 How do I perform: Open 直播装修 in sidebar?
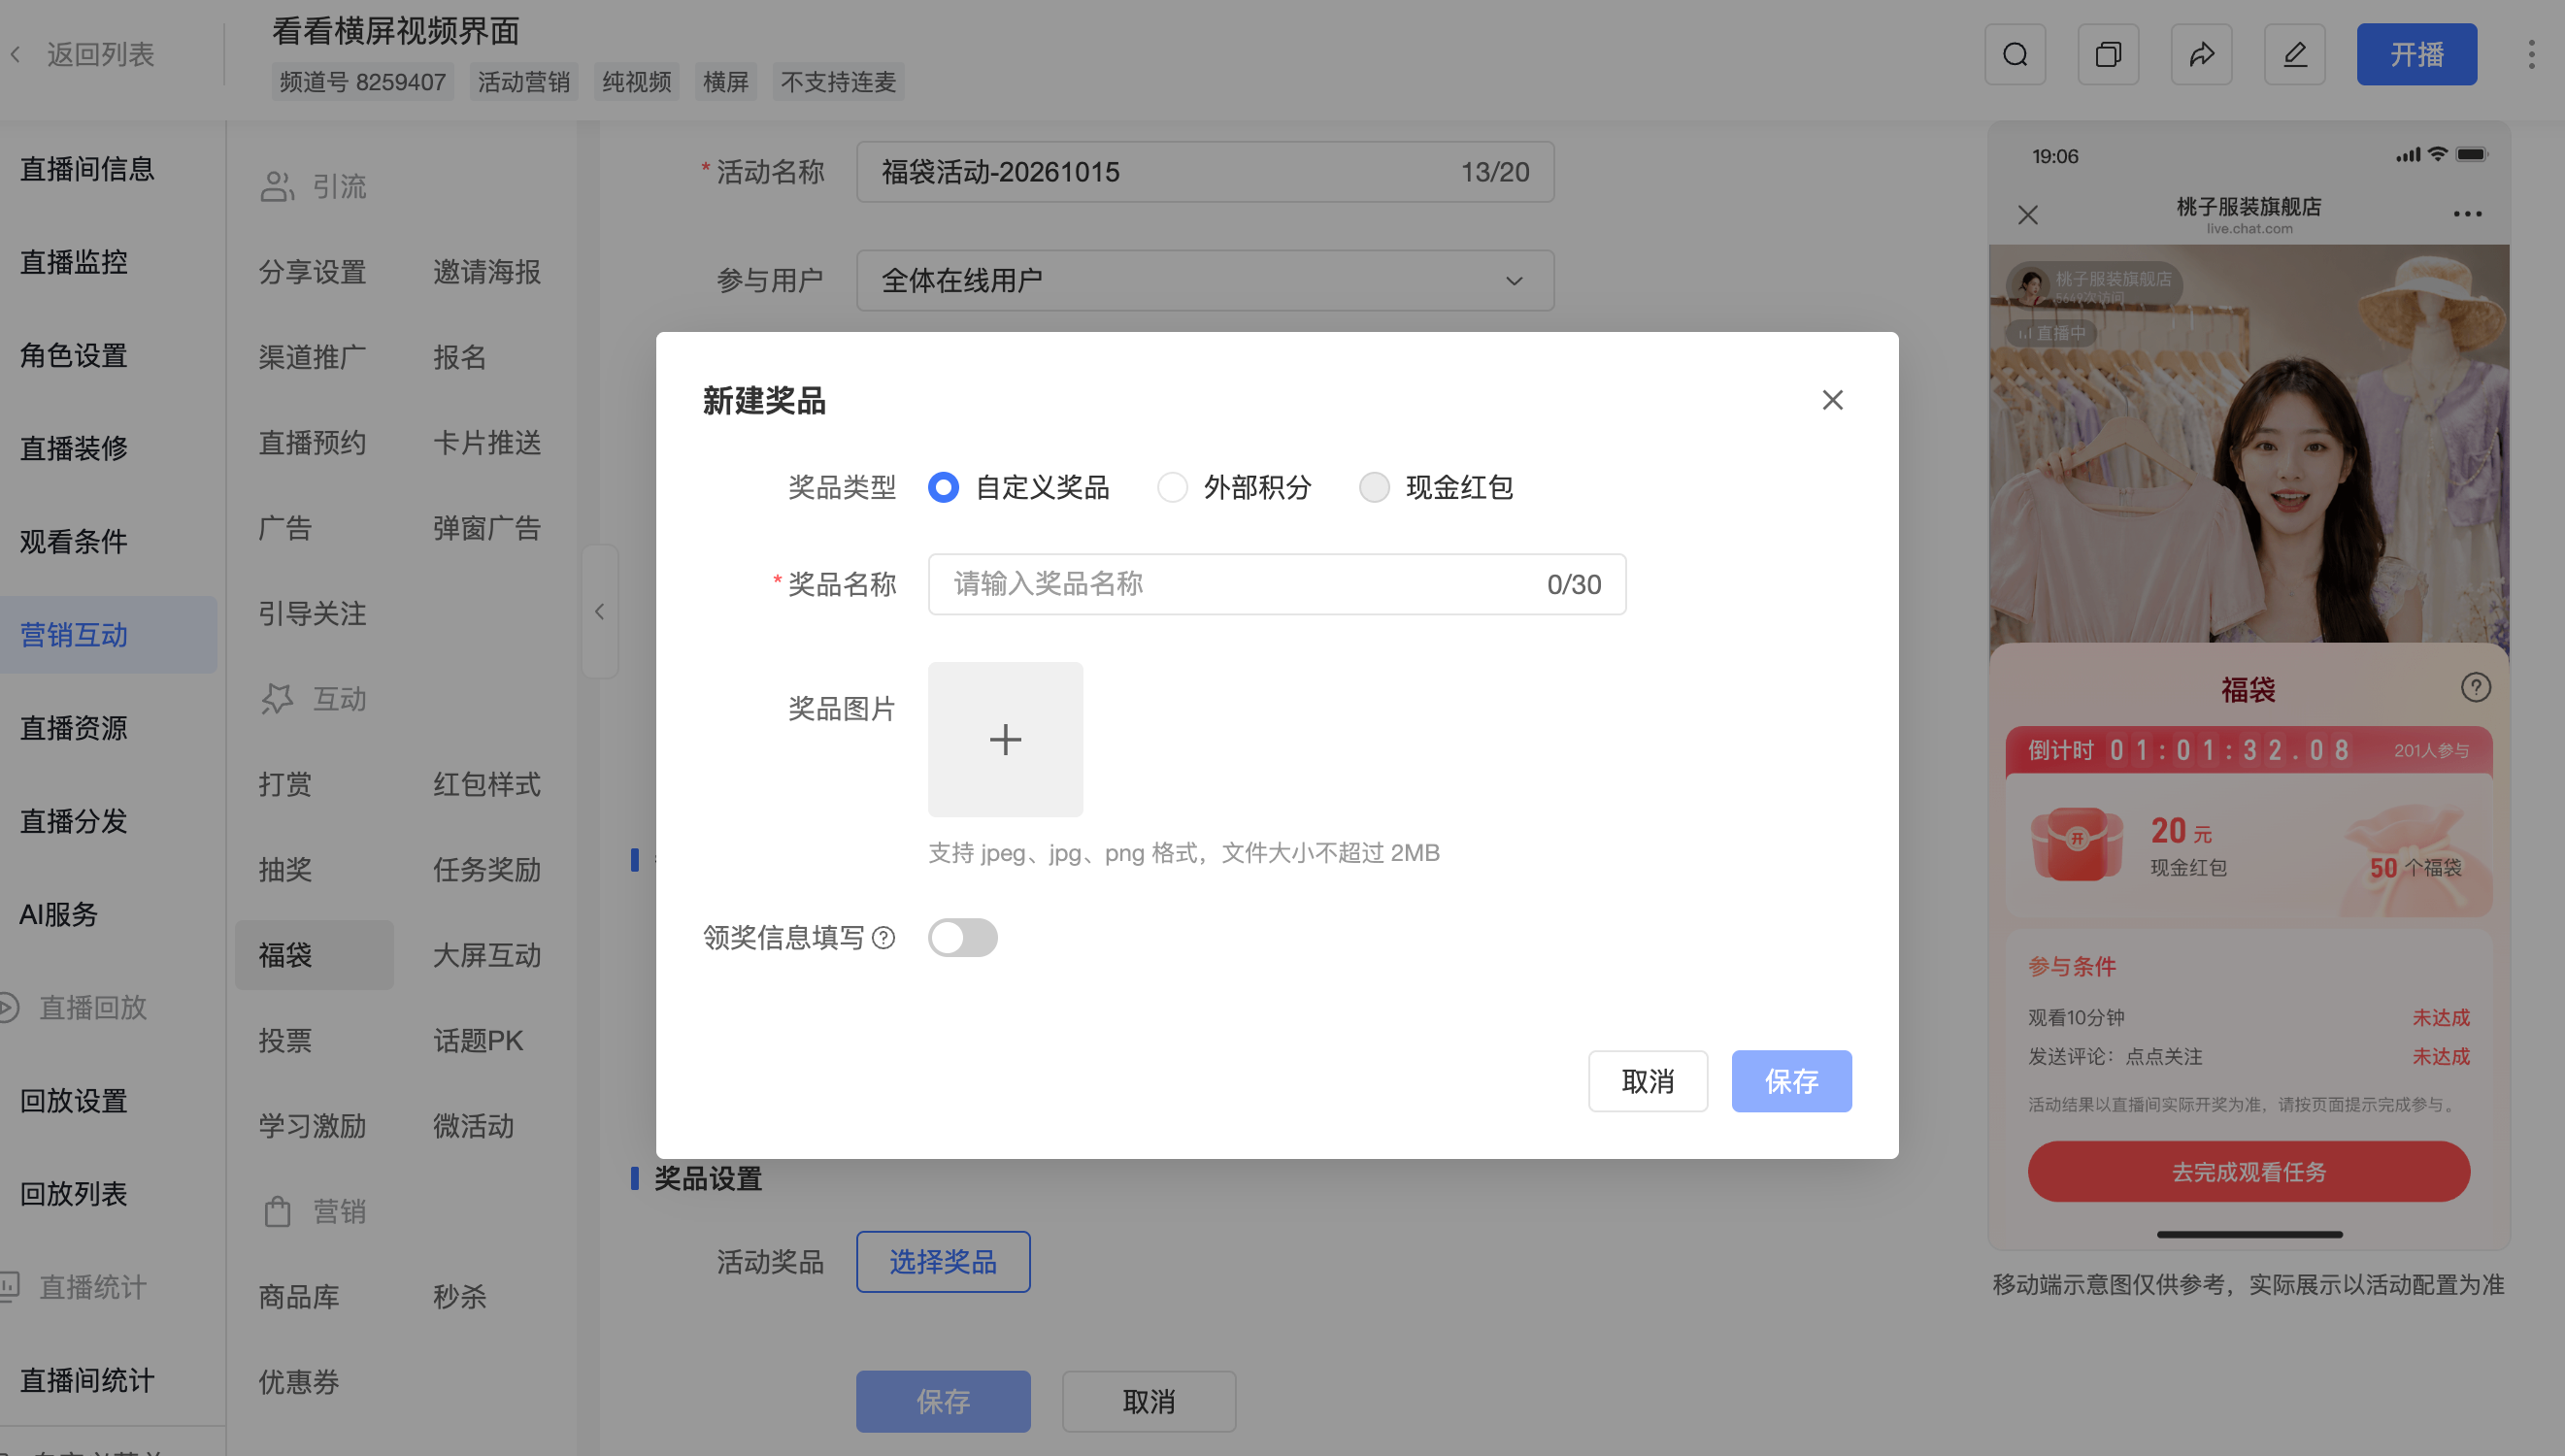pyautogui.click(x=74, y=448)
